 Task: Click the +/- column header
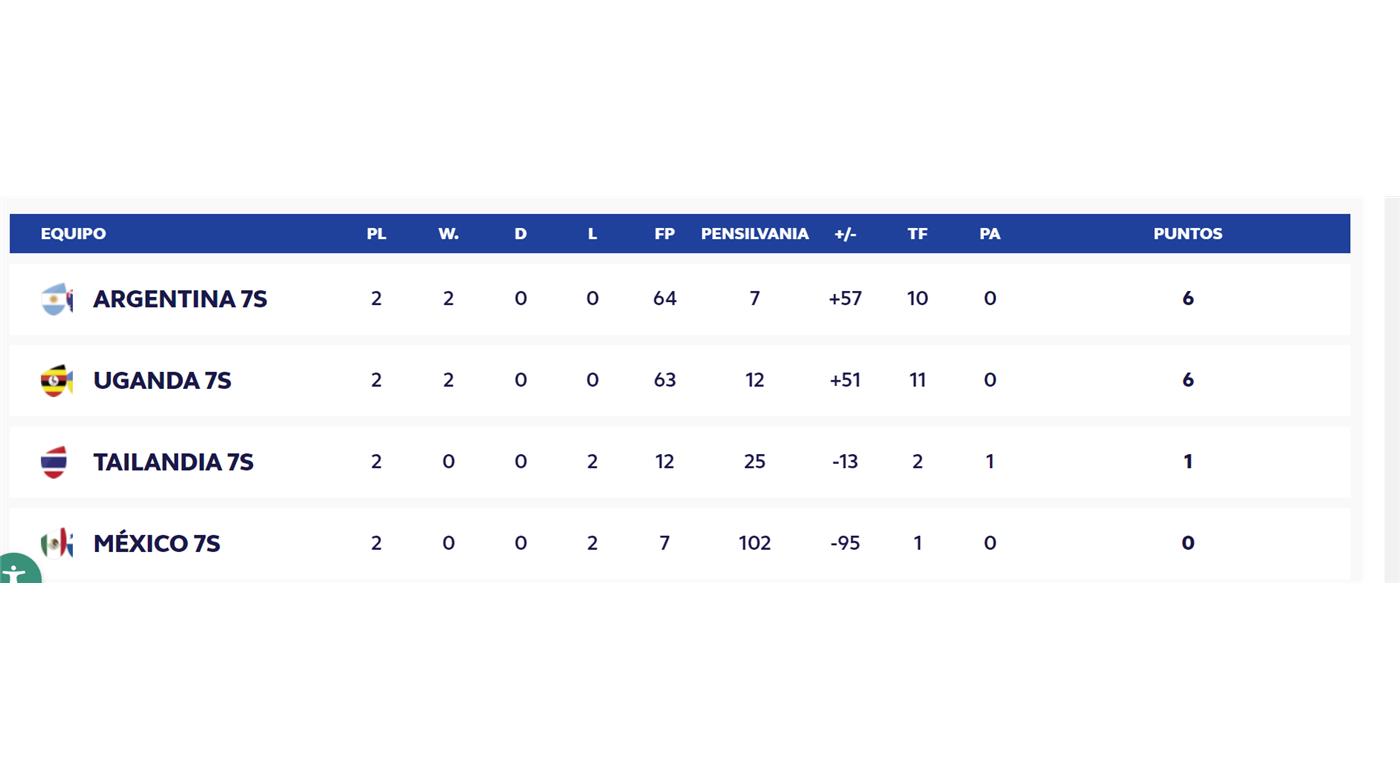coord(845,234)
